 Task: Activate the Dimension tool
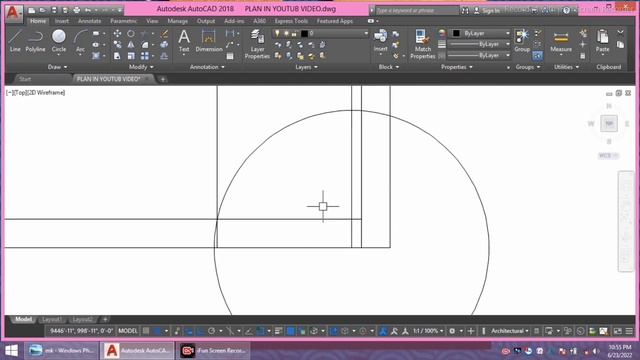[209, 41]
